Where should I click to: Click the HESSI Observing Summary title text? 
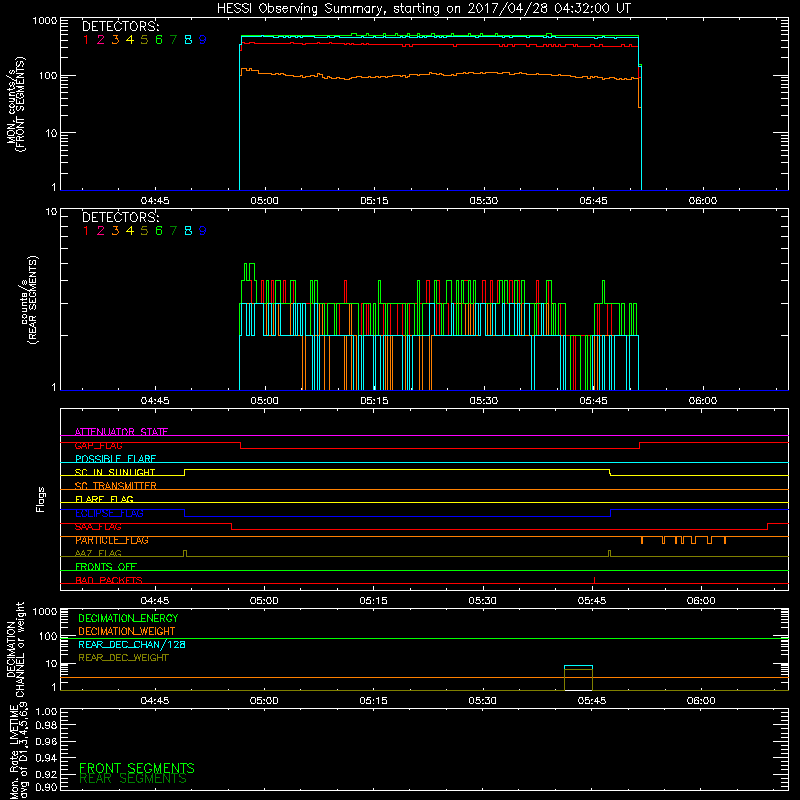click(423, 9)
